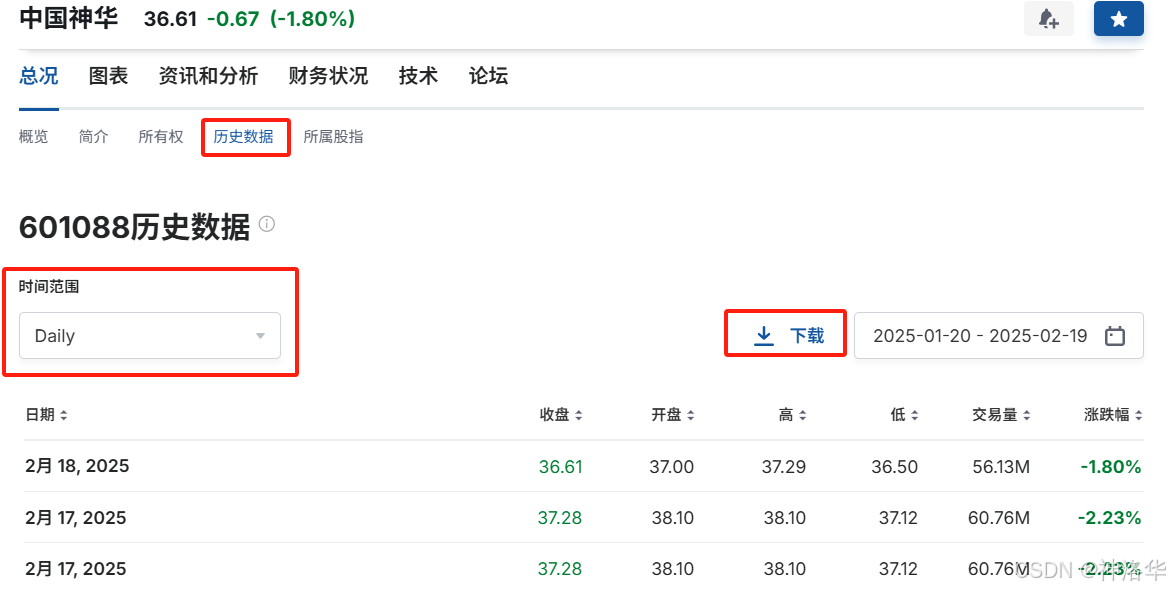Viewport: 1170px width, 590px height.
Task: Sort by 高 column arrows
Action: [802, 415]
